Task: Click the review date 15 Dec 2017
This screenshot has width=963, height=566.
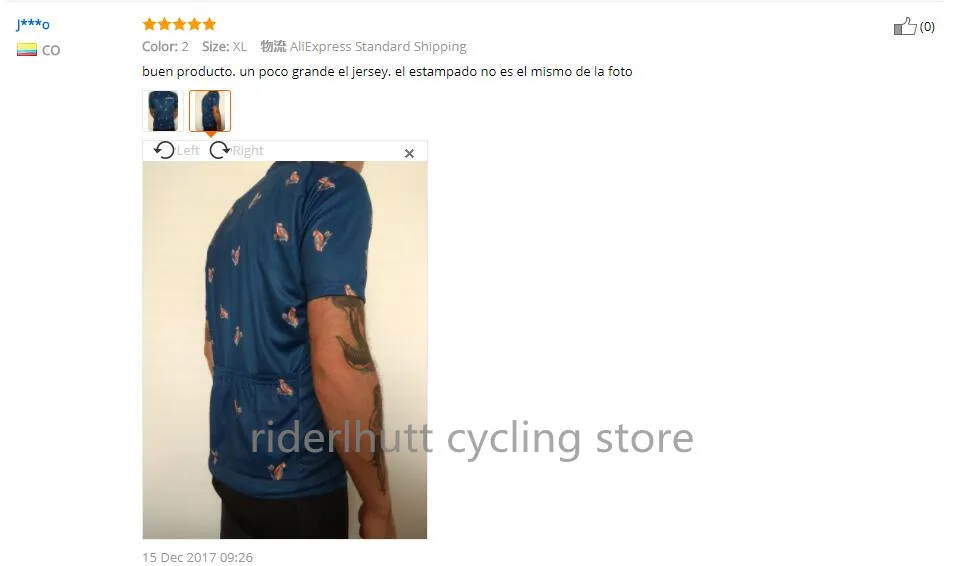Action: click(x=197, y=557)
